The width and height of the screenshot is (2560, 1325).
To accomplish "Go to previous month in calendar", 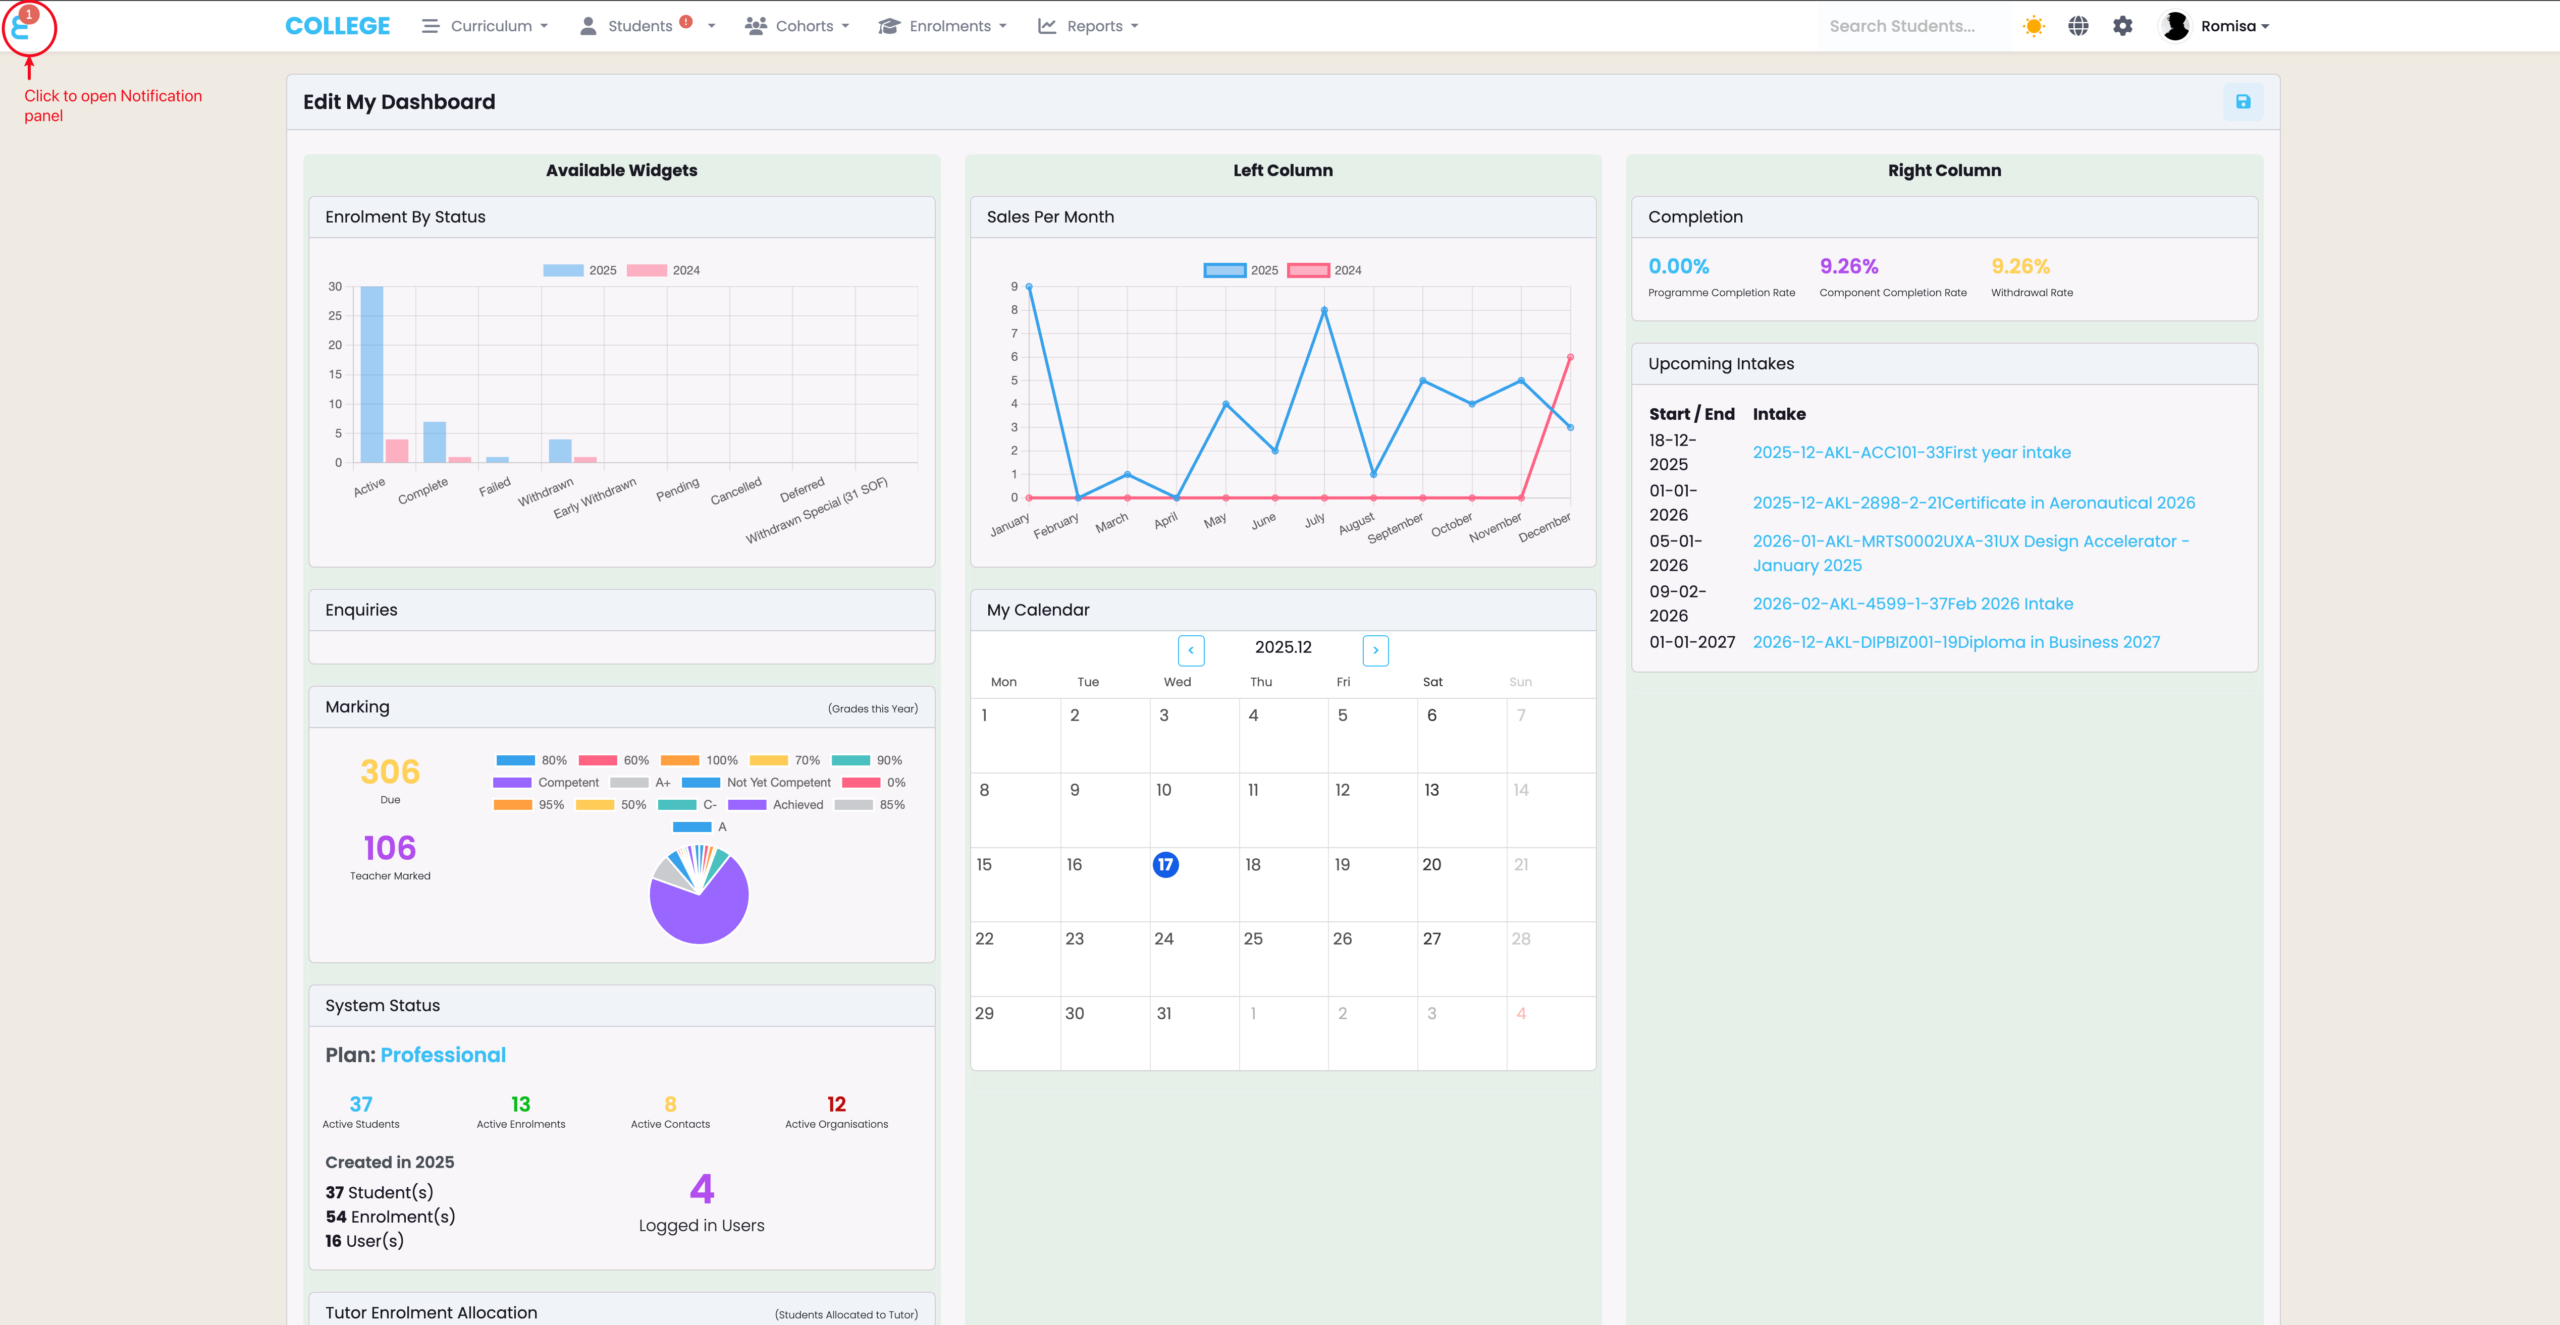I will [1191, 650].
